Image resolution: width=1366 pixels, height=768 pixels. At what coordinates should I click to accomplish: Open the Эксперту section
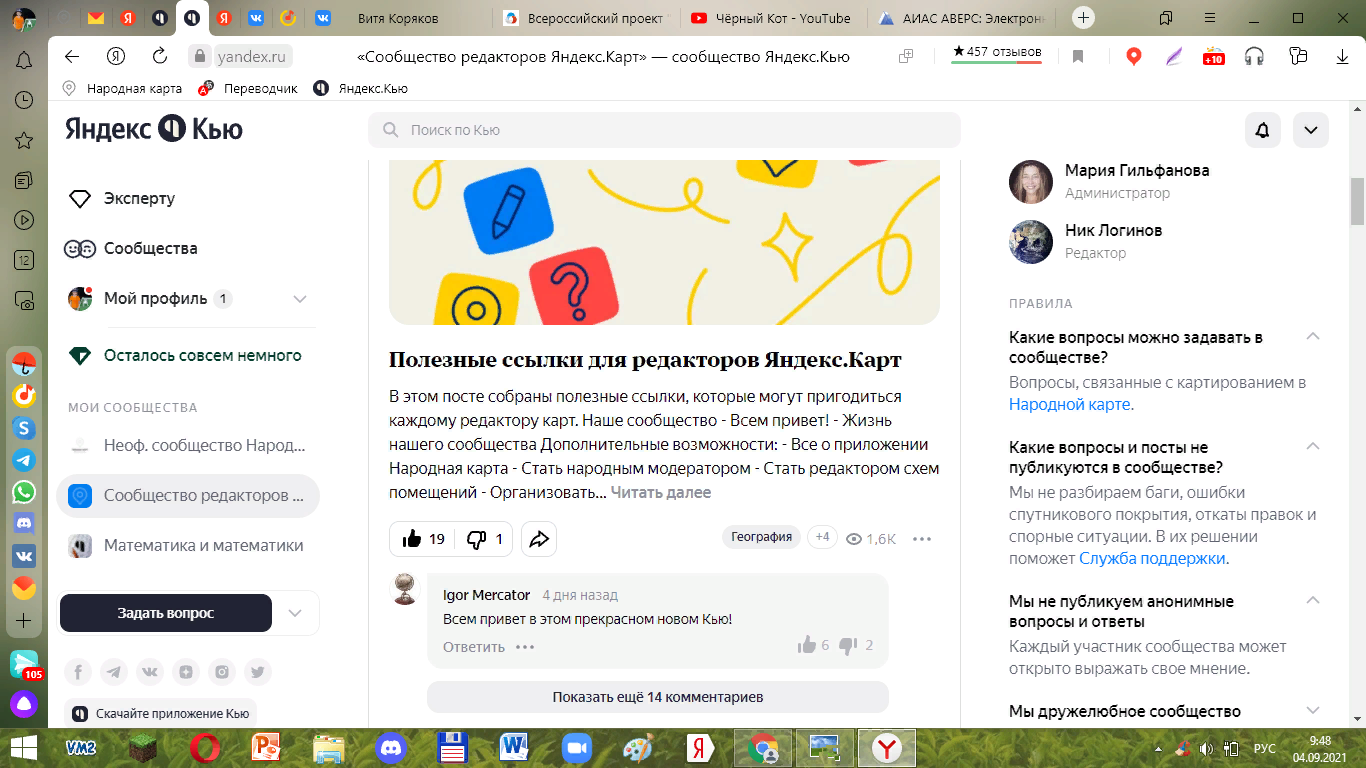coord(139,198)
